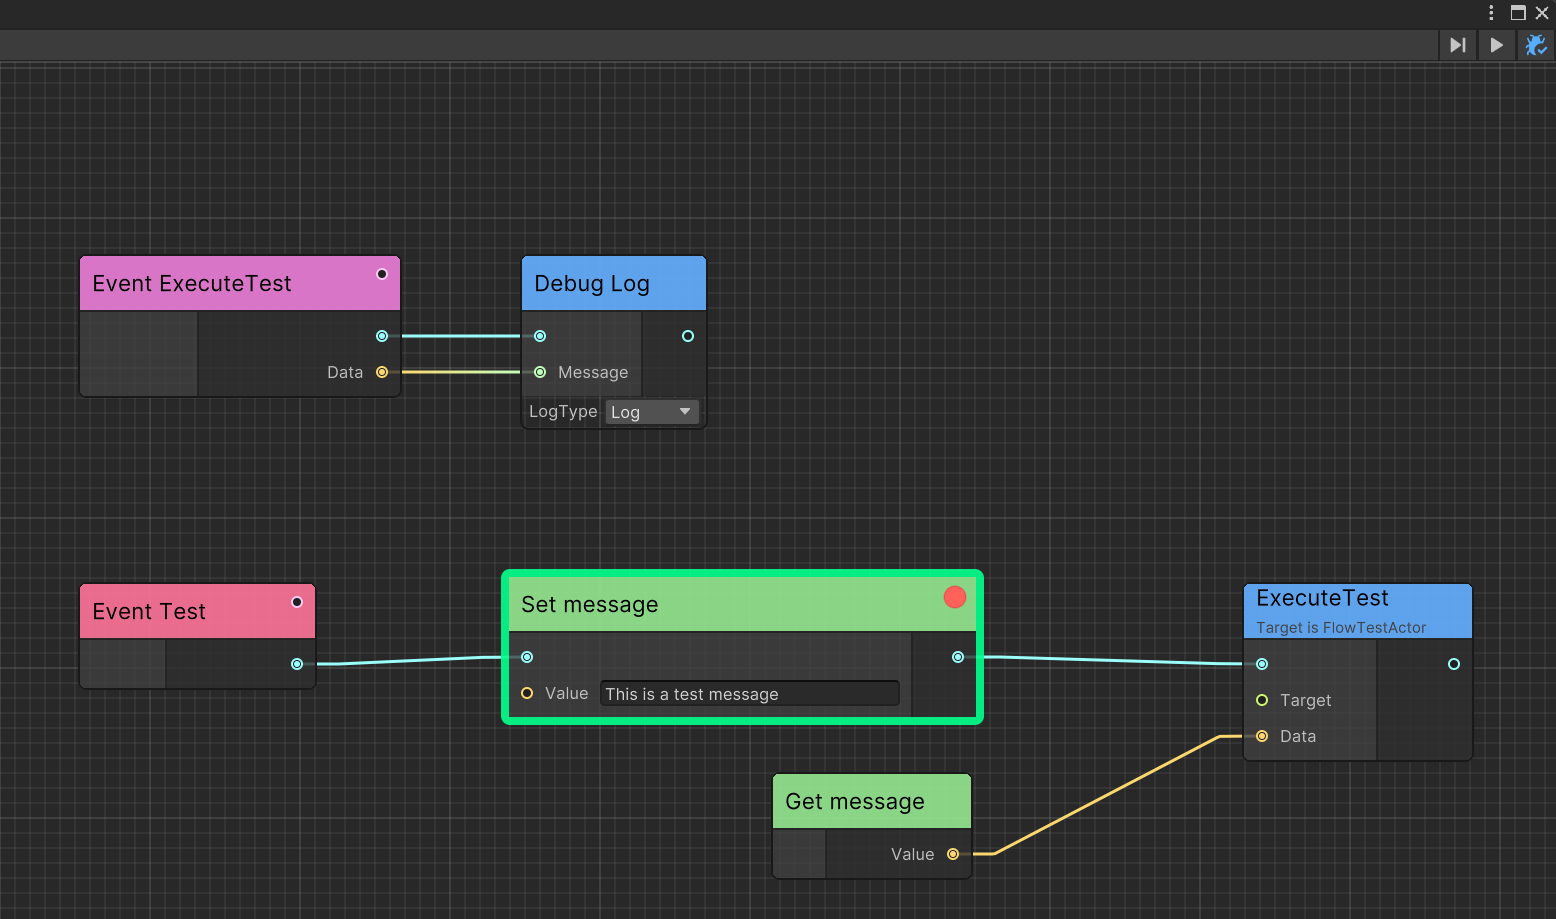The image size is (1556, 919).
Task: Click the Data input port on ExecuteTest
Action: (1262, 736)
